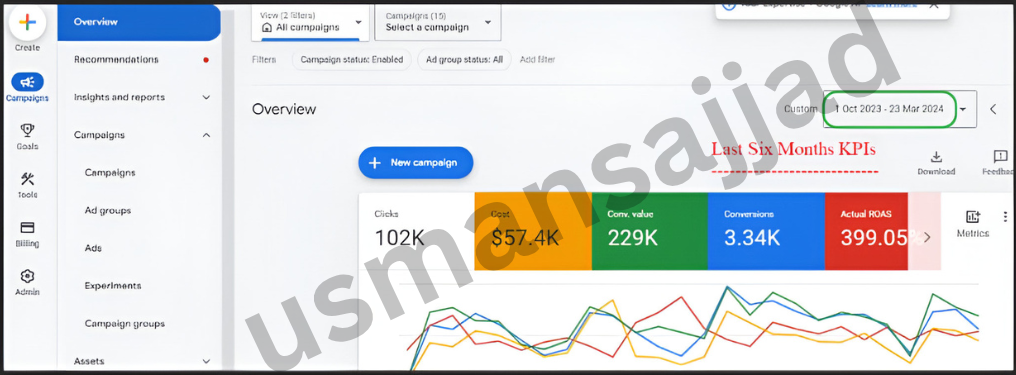Open the Goals trophy icon
1016x375 pixels.
point(27,131)
